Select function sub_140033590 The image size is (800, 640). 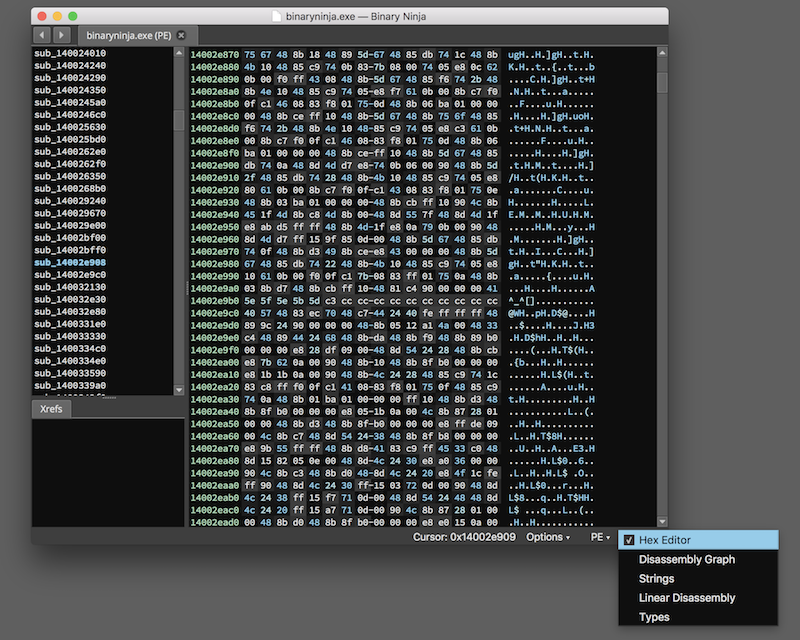[70, 373]
